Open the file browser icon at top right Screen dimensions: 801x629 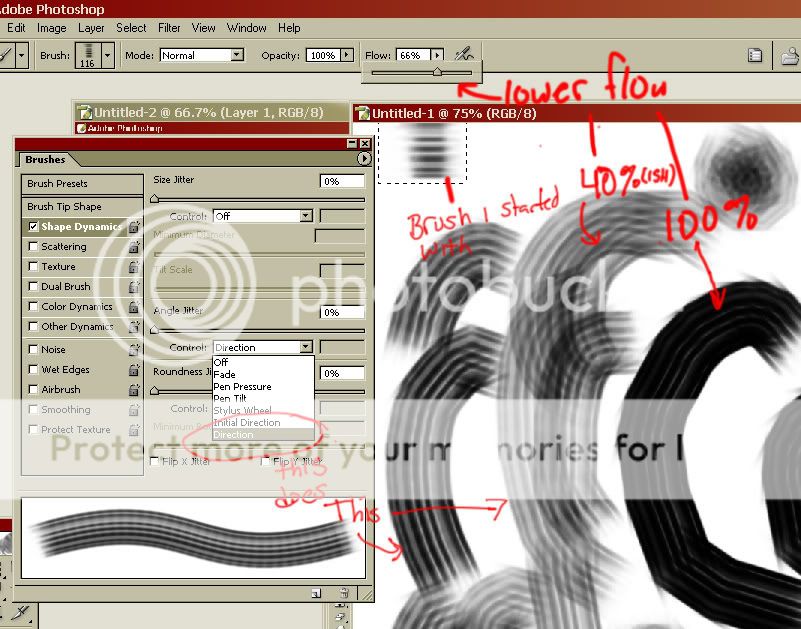point(790,55)
